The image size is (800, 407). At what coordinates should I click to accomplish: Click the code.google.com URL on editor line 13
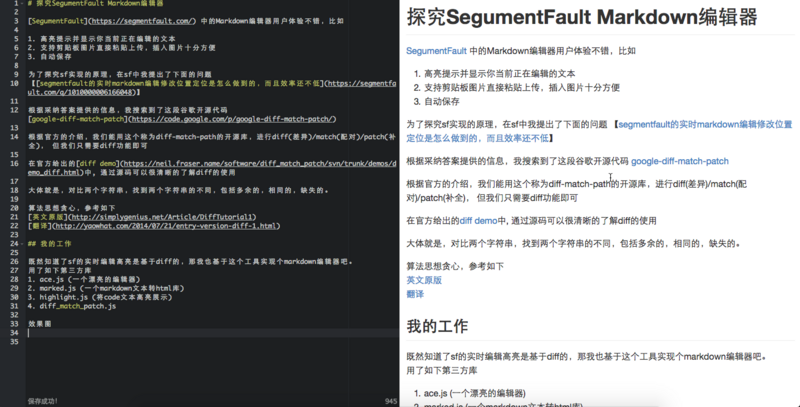pyautogui.click(x=233, y=119)
